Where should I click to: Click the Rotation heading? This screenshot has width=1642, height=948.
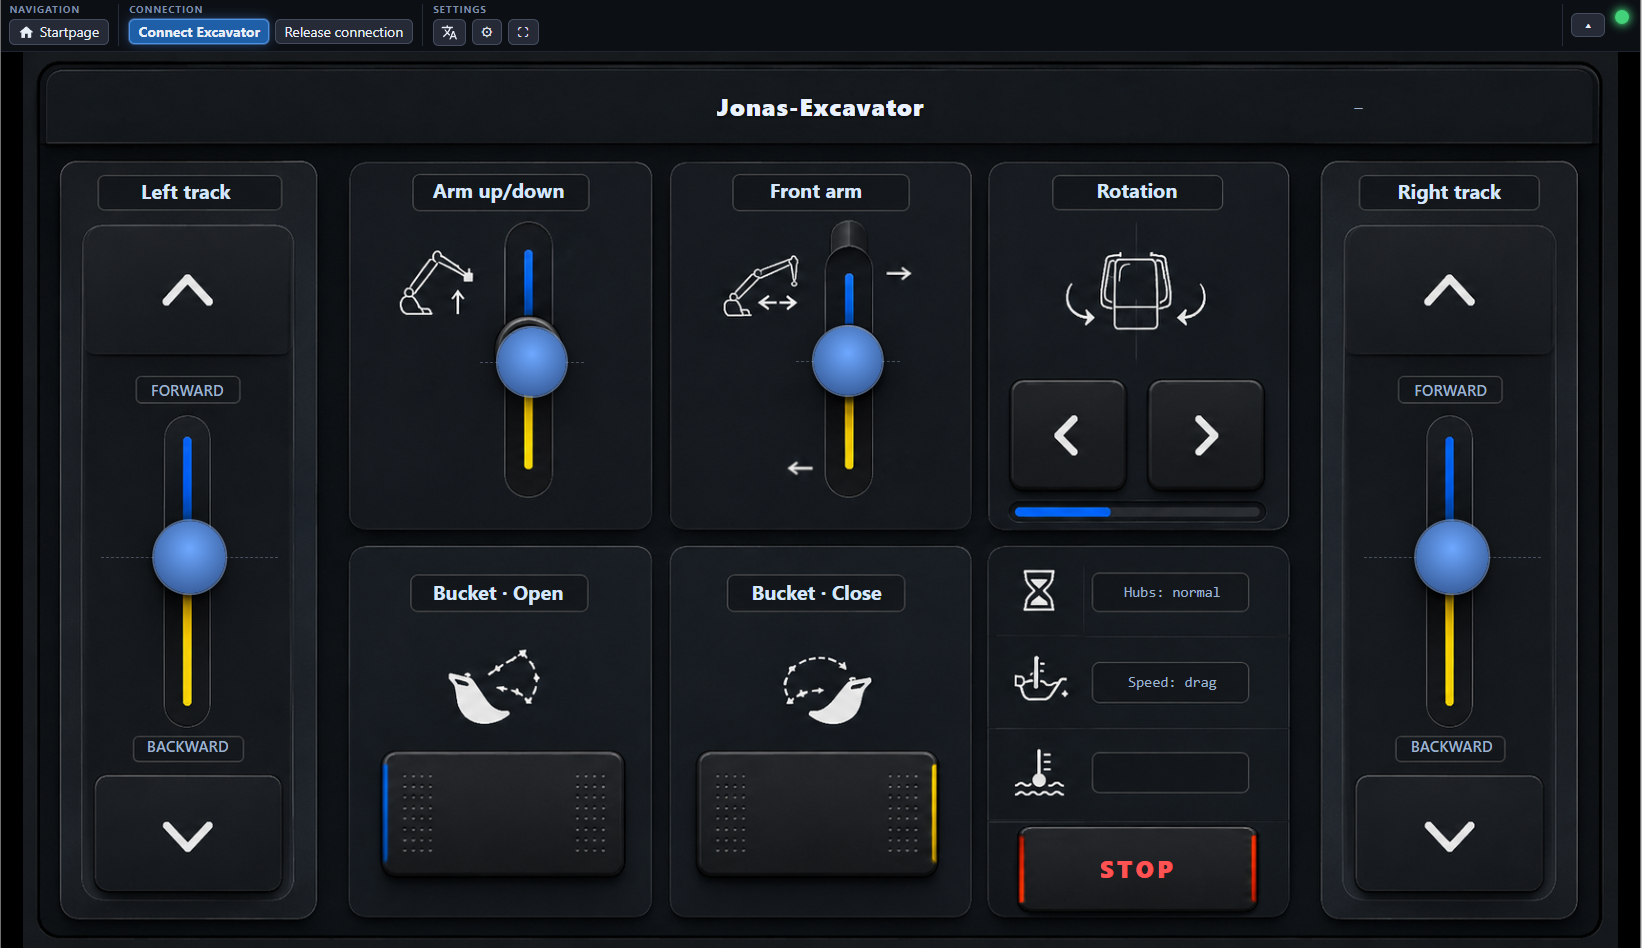[1137, 192]
